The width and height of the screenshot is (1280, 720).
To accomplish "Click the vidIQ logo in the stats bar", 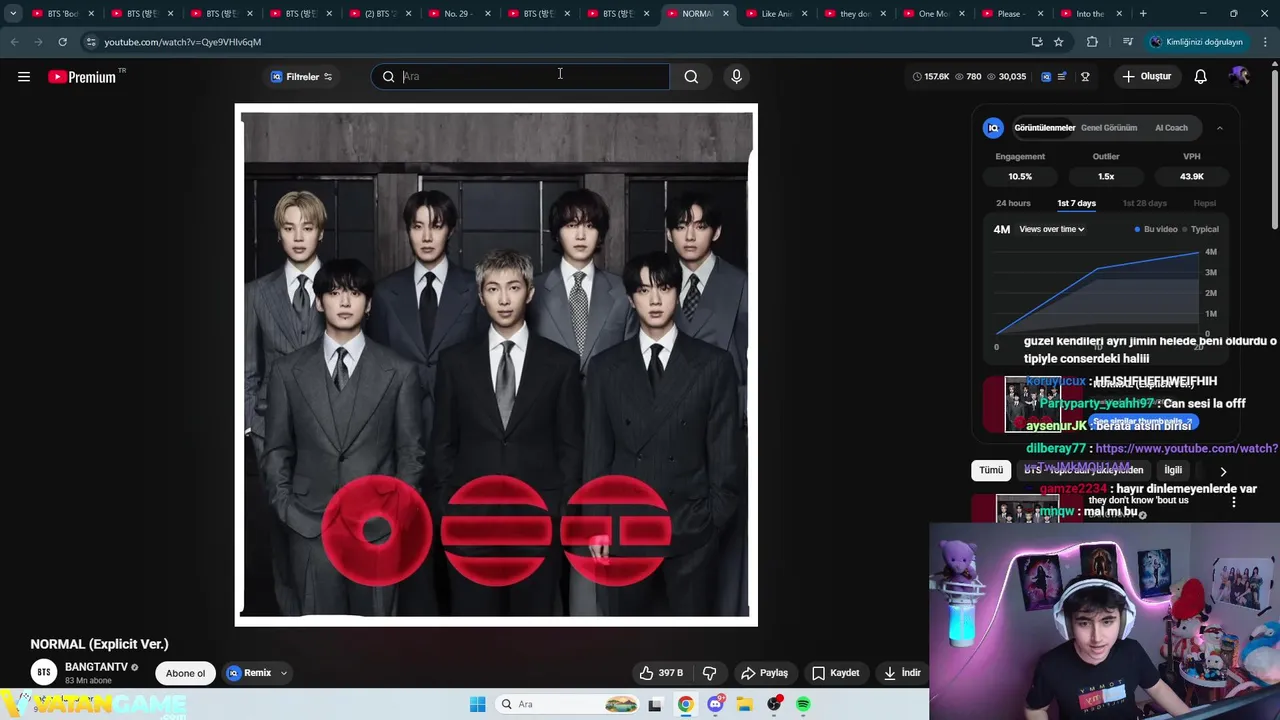I will (x=1046, y=77).
